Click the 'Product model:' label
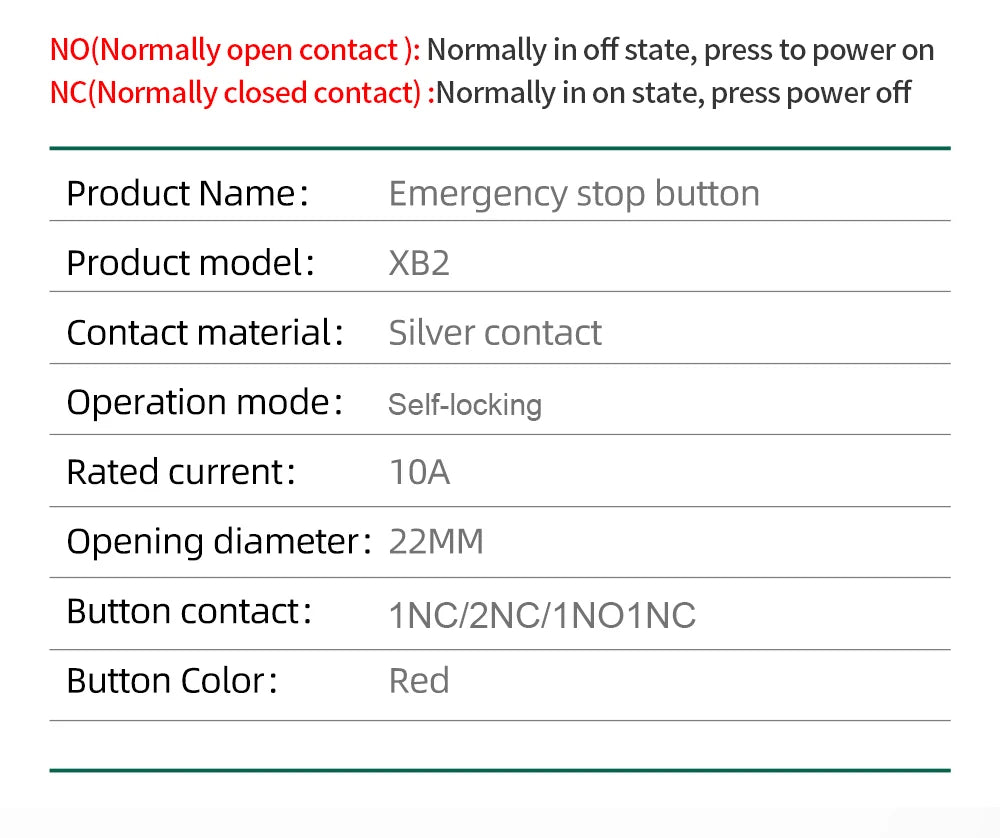This screenshot has height=838, width=1000. point(191,263)
